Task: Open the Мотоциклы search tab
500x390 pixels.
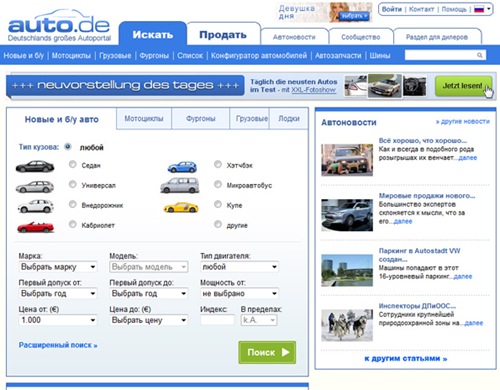Action: [x=144, y=118]
